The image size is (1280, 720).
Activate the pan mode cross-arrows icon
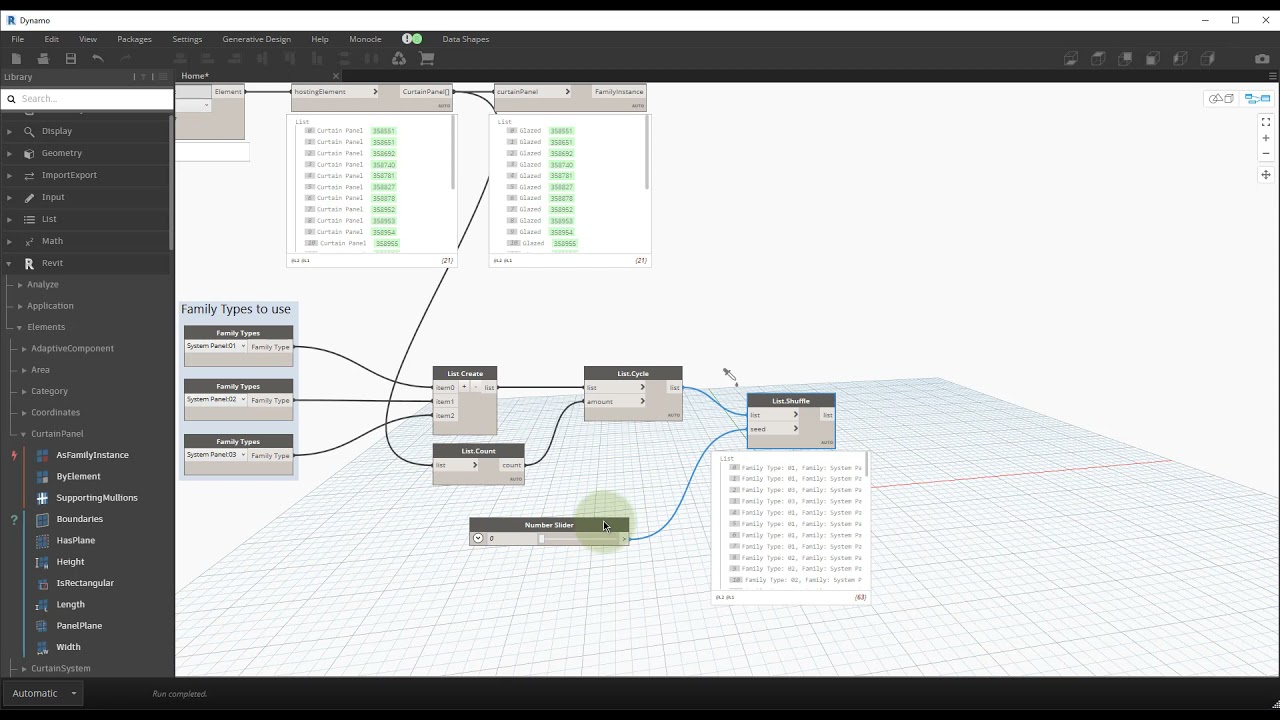pos(1266,175)
